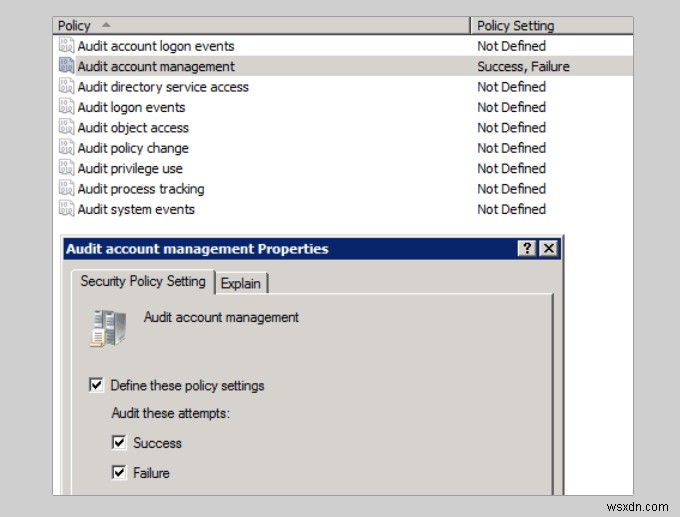Click Not Defined for Audit directory service access
Image resolution: width=680 pixels, height=517 pixels.
click(511, 87)
